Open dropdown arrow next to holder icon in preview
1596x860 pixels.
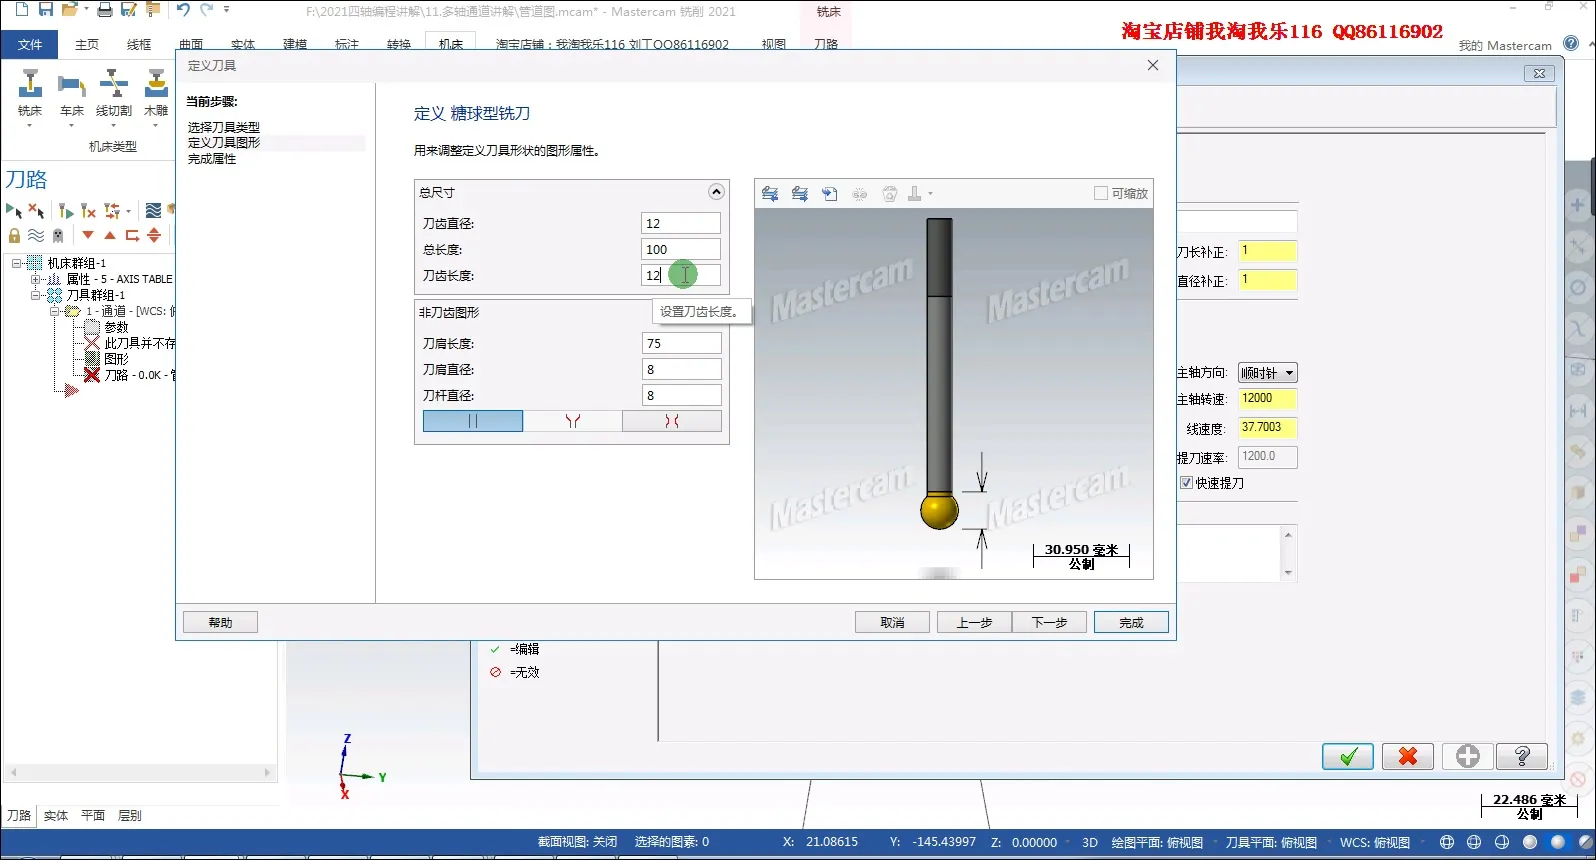(x=931, y=194)
